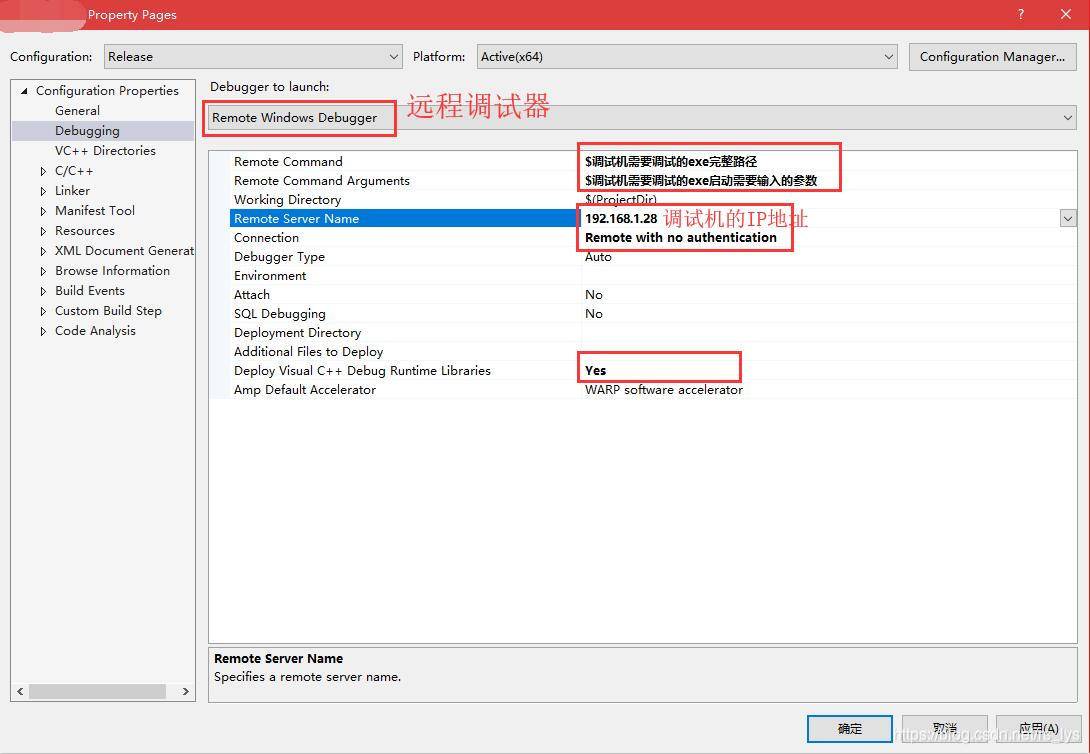The height and width of the screenshot is (754, 1090).
Task: Edit the 192.168.1.28 server value
Action: pos(621,218)
